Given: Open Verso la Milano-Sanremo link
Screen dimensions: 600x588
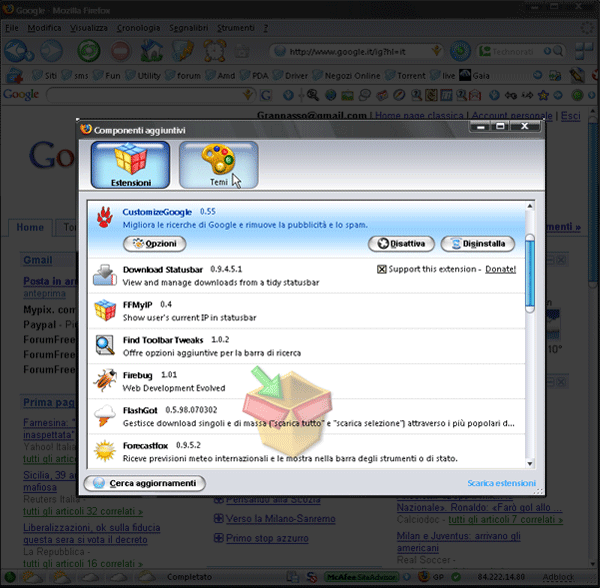Looking at the screenshot, I should coord(280,519).
